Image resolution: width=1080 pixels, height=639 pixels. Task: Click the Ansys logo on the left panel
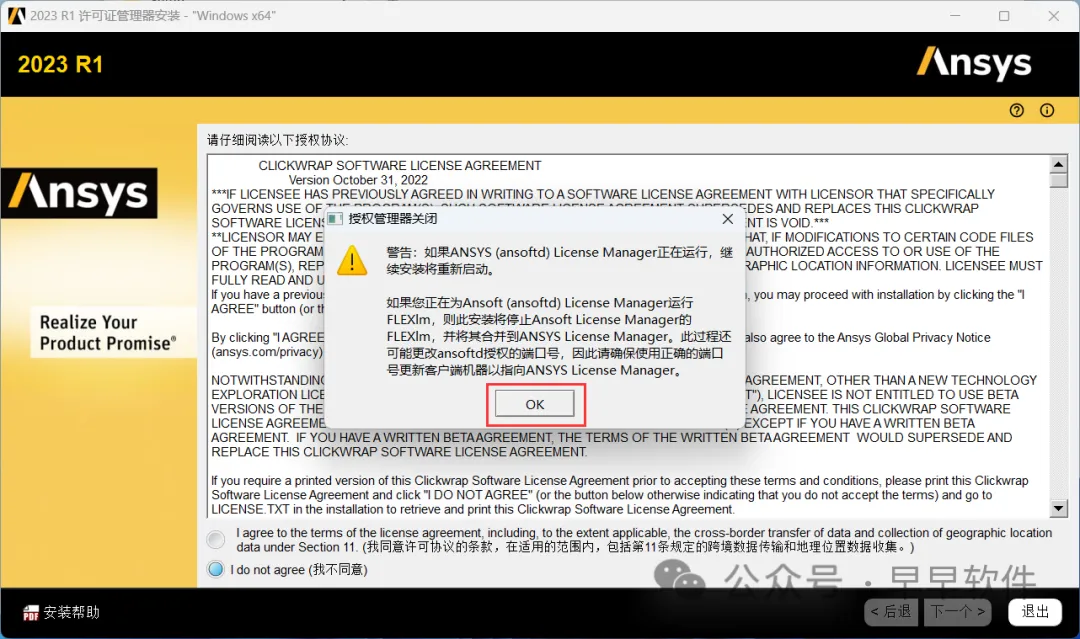pos(79,193)
